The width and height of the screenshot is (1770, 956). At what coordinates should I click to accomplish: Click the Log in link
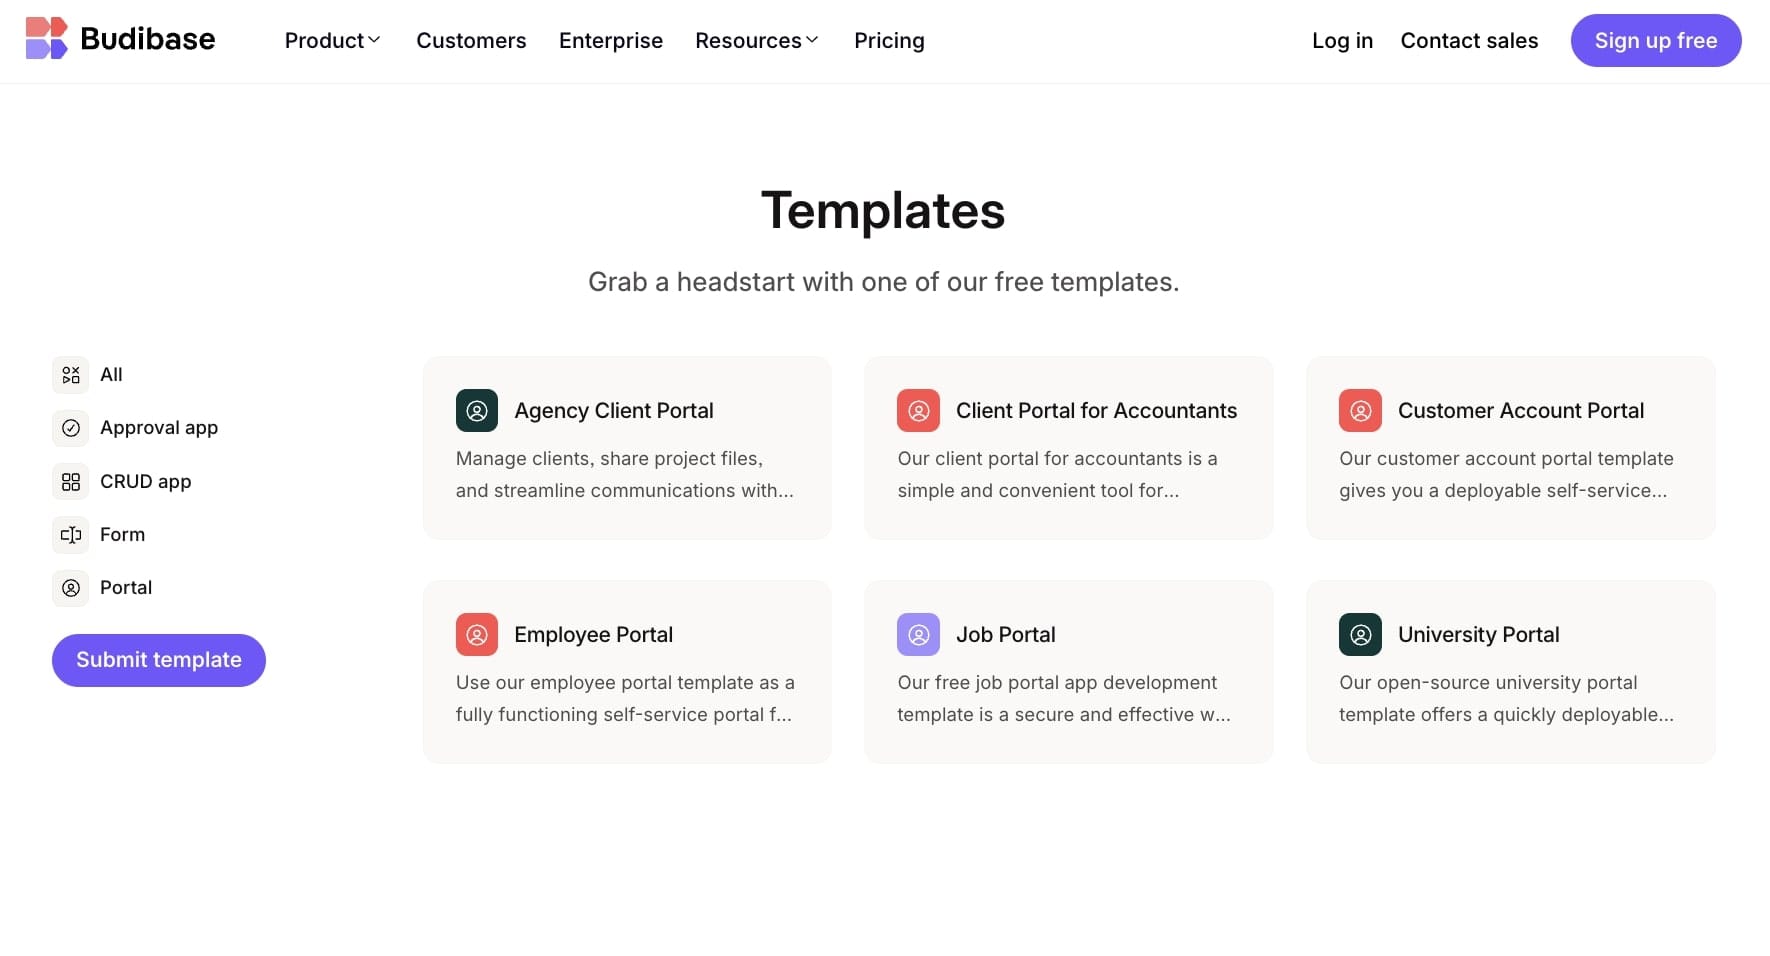click(x=1342, y=41)
